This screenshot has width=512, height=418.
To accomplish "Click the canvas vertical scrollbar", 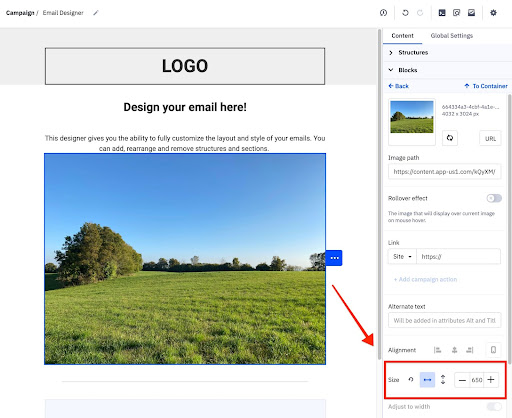I will 379,193.
